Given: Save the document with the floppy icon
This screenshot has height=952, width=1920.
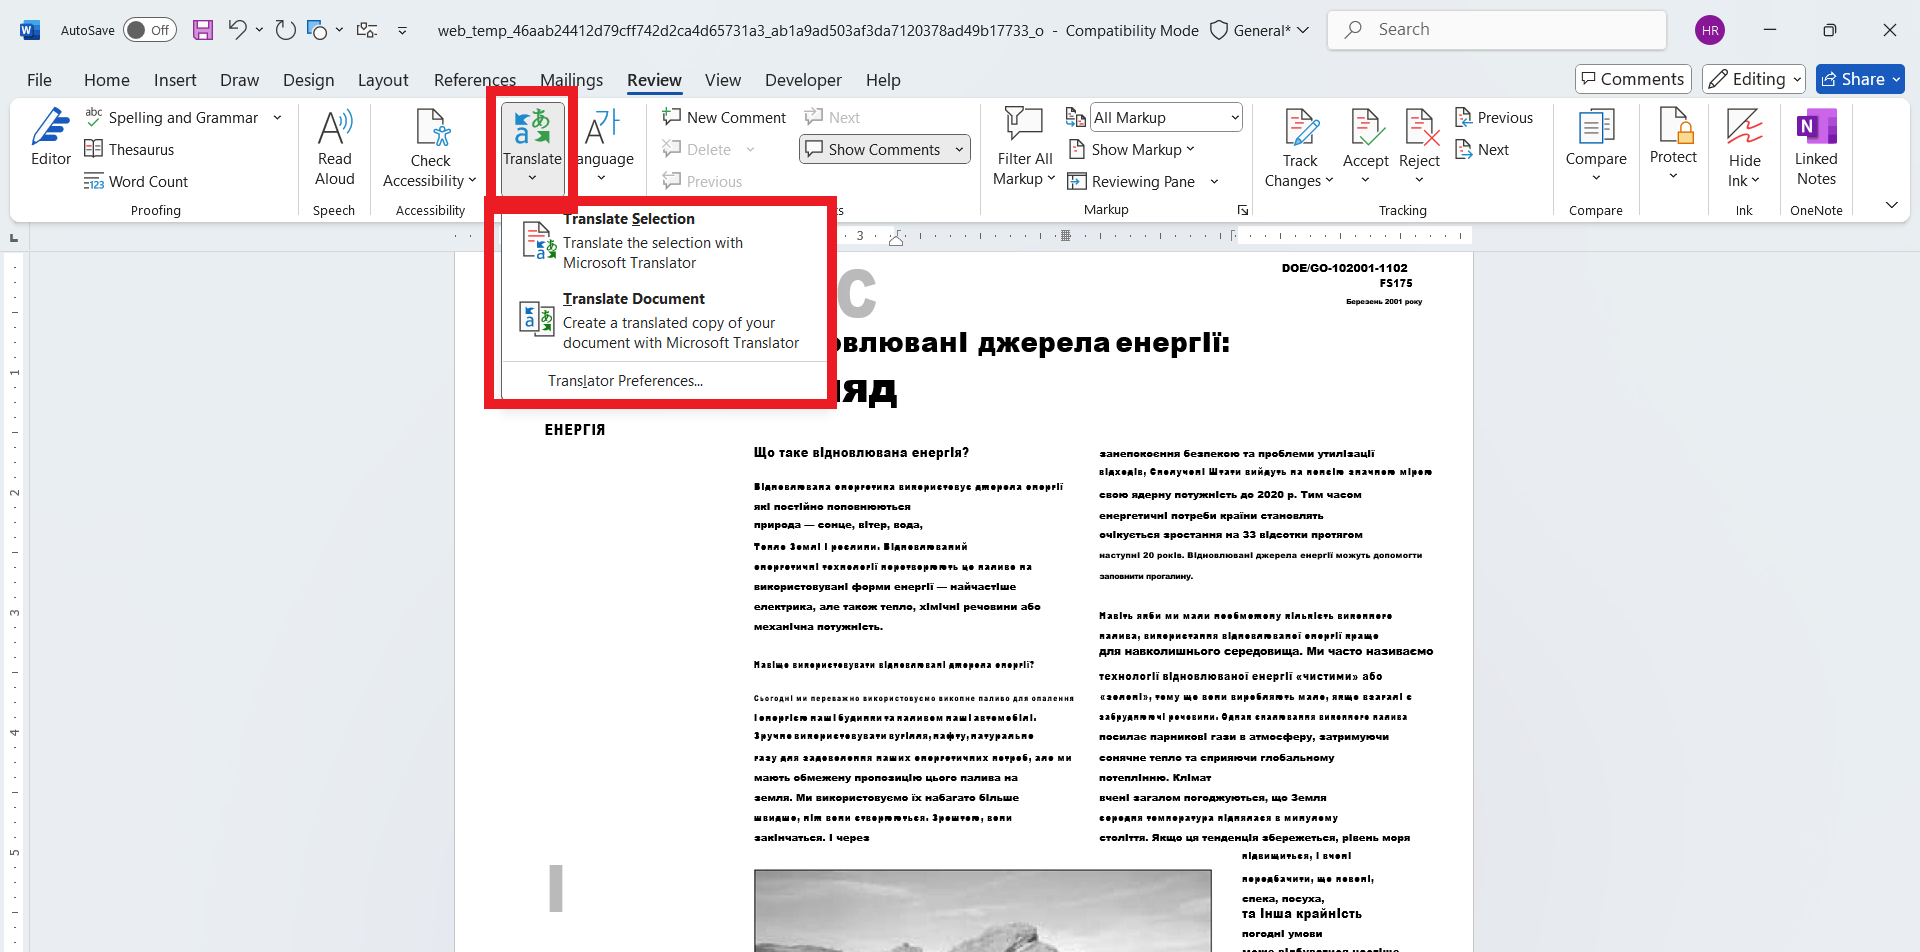Looking at the screenshot, I should click(203, 30).
